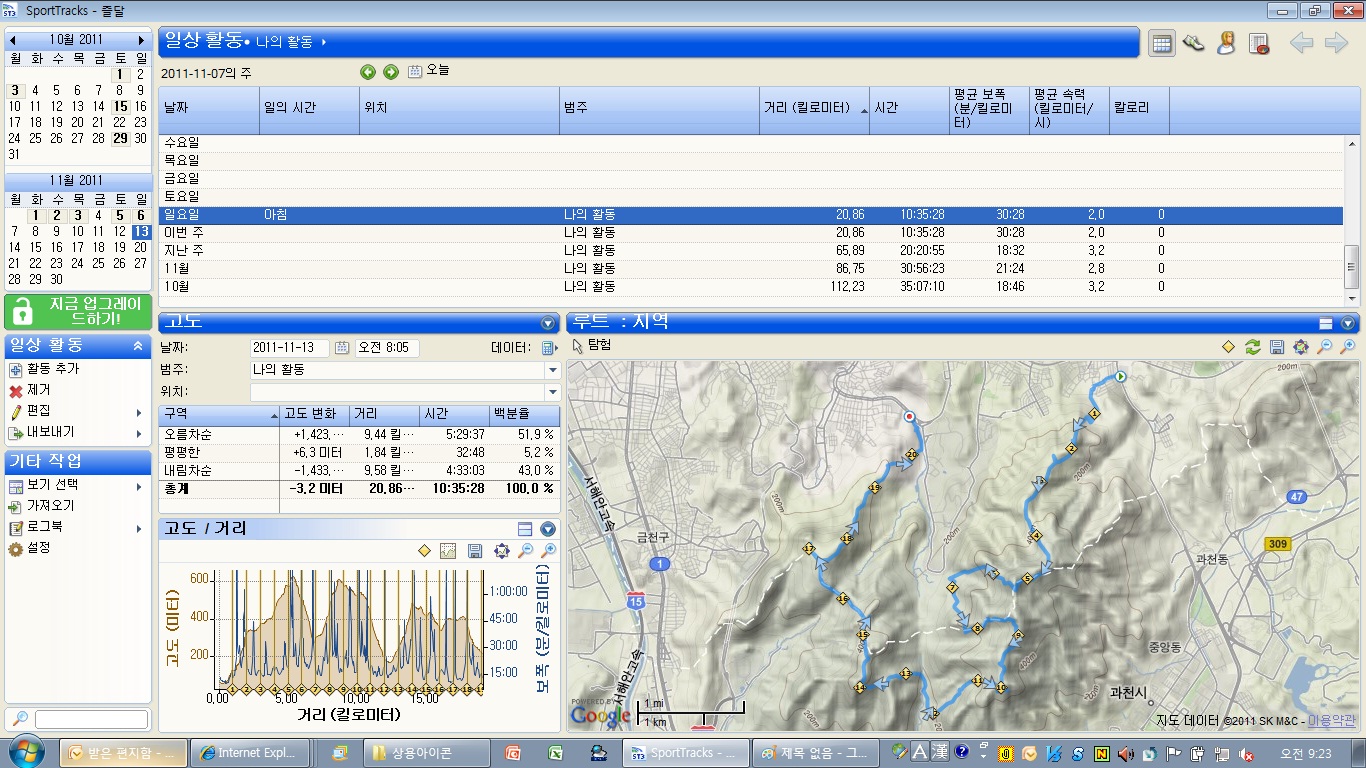Viewport: 1366px width, 768px height.
Task: Select the 오름차순 elevation row
Action: (x=359, y=435)
